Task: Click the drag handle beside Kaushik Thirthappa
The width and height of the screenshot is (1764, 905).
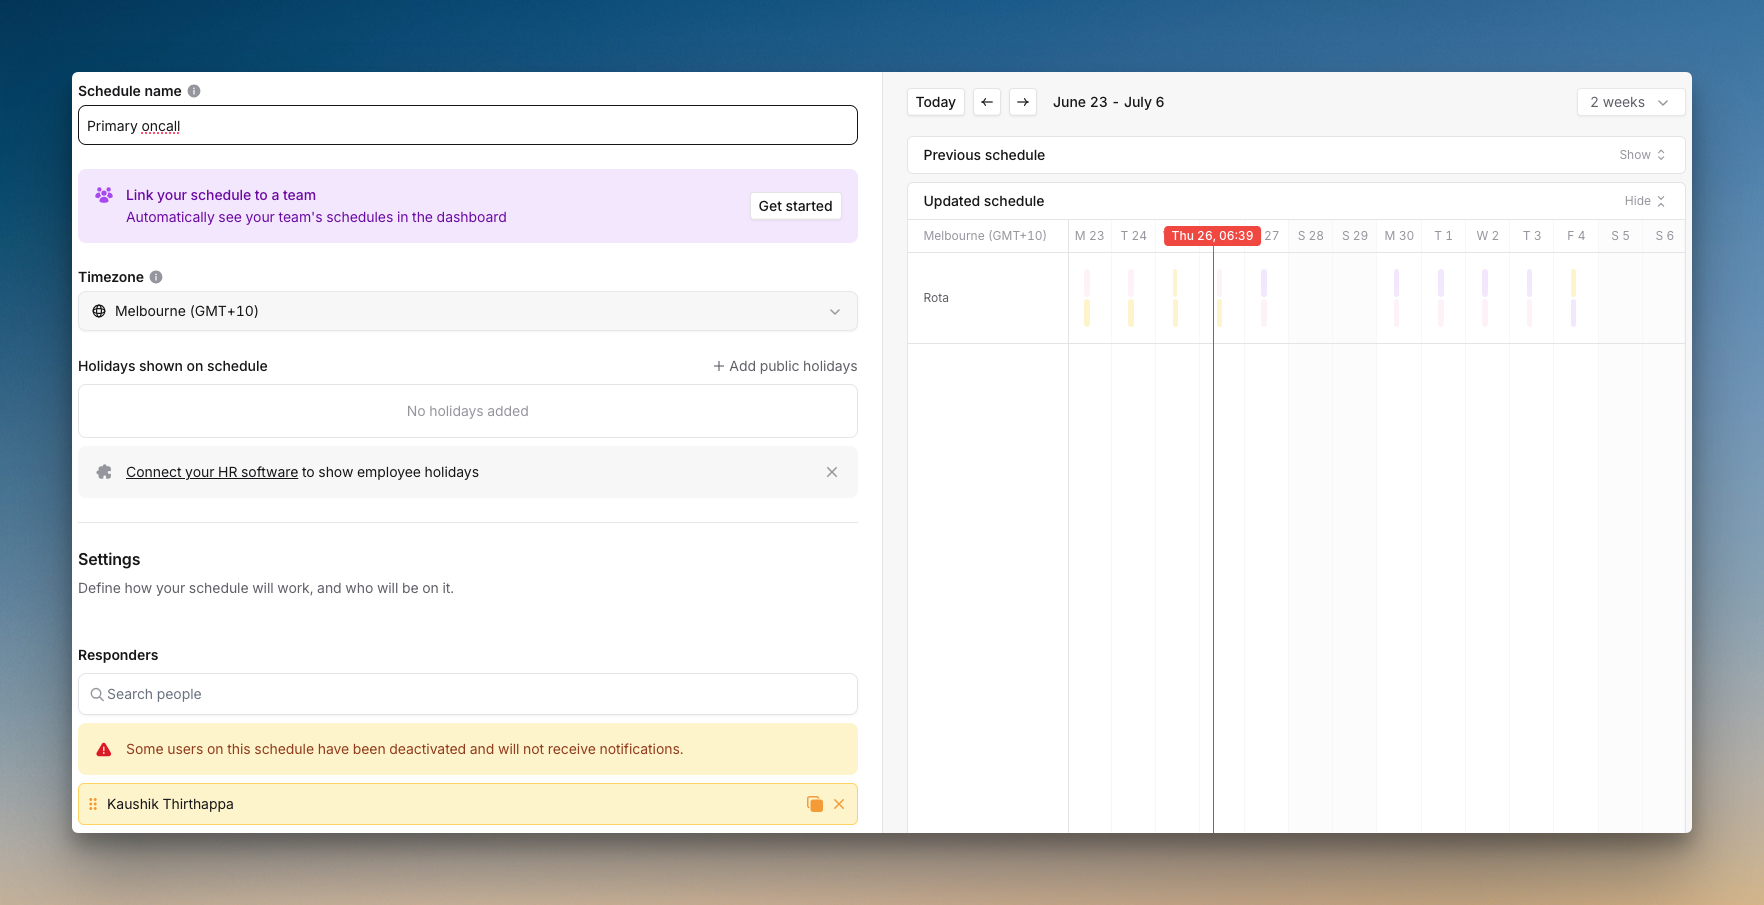Action: click(x=92, y=804)
